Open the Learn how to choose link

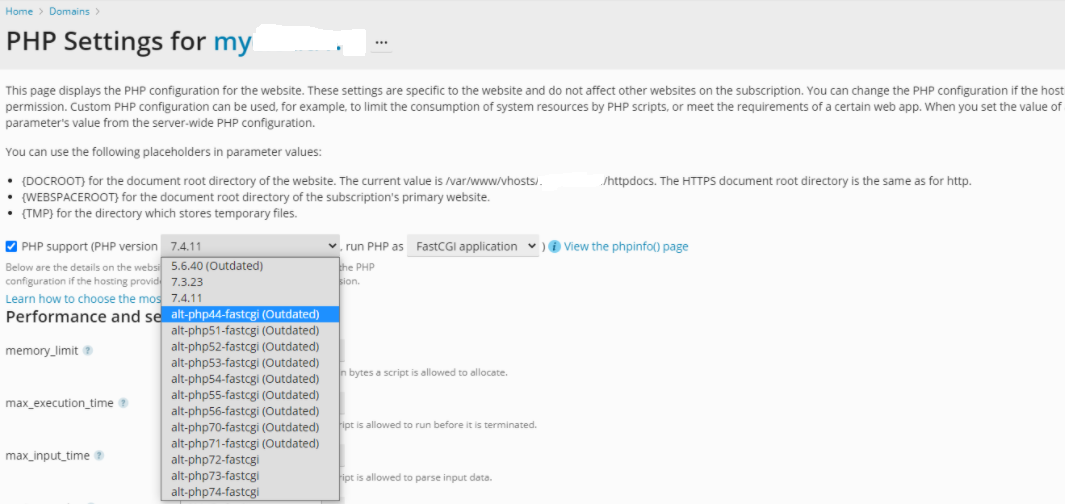tap(83, 299)
